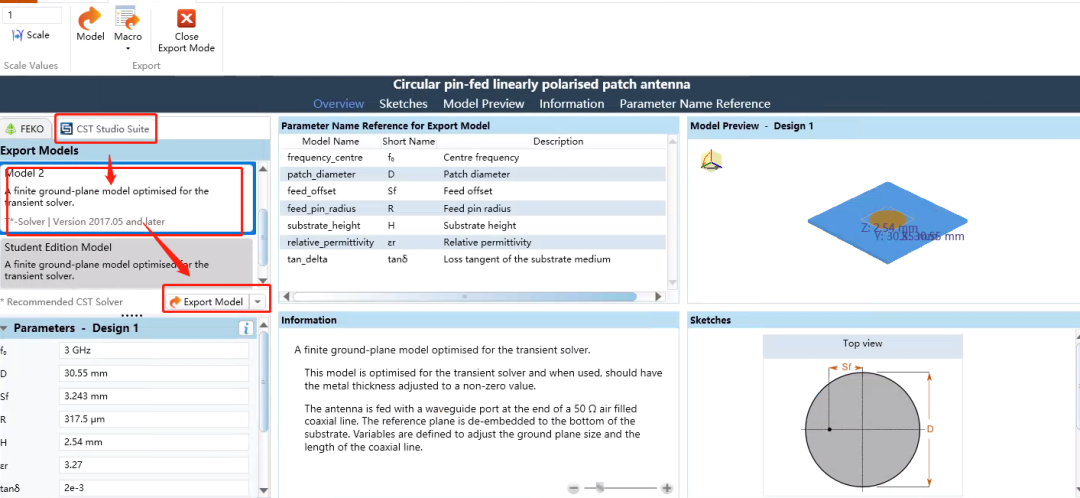
Task: Click the antenna 3D model preview
Action: tap(887, 224)
